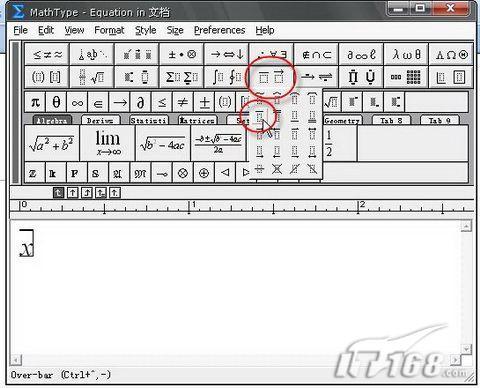Open relational symbols palette (≤≠≈)

[47, 54]
